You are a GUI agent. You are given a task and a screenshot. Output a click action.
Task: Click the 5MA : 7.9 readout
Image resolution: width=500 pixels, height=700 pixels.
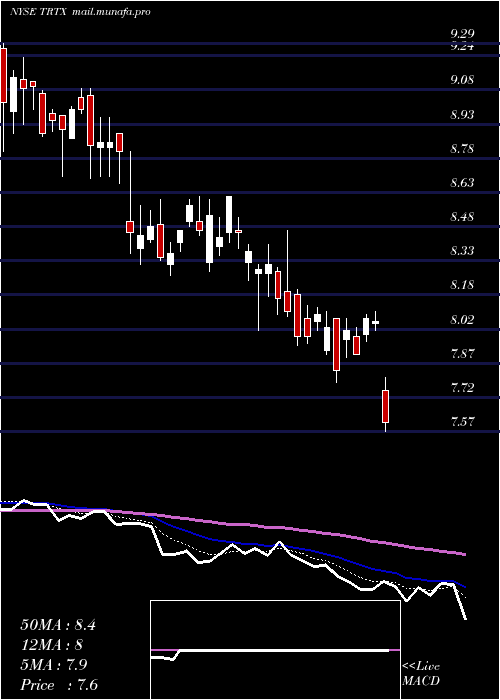click(x=54, y=665)
